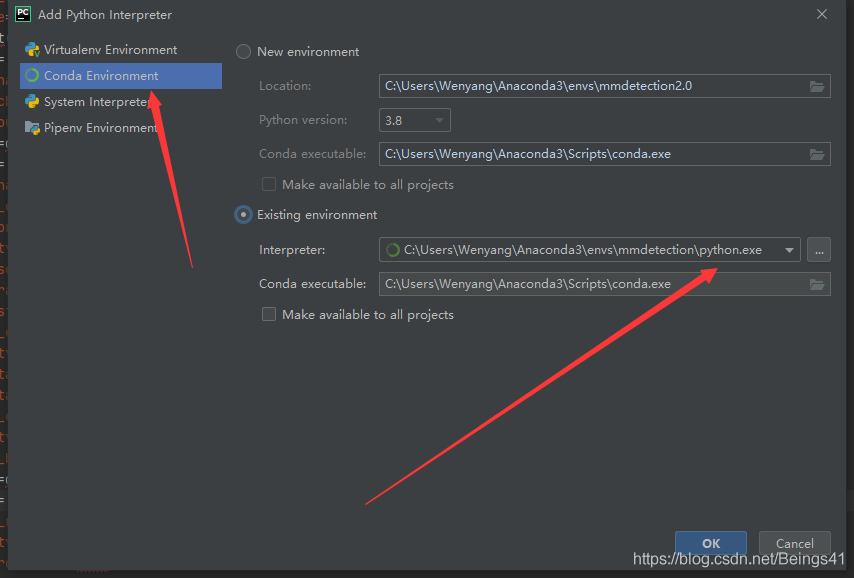Toggle Make available checkbox under New environment
The width and height of the screenshot is (854, 578).
point(269,184)
